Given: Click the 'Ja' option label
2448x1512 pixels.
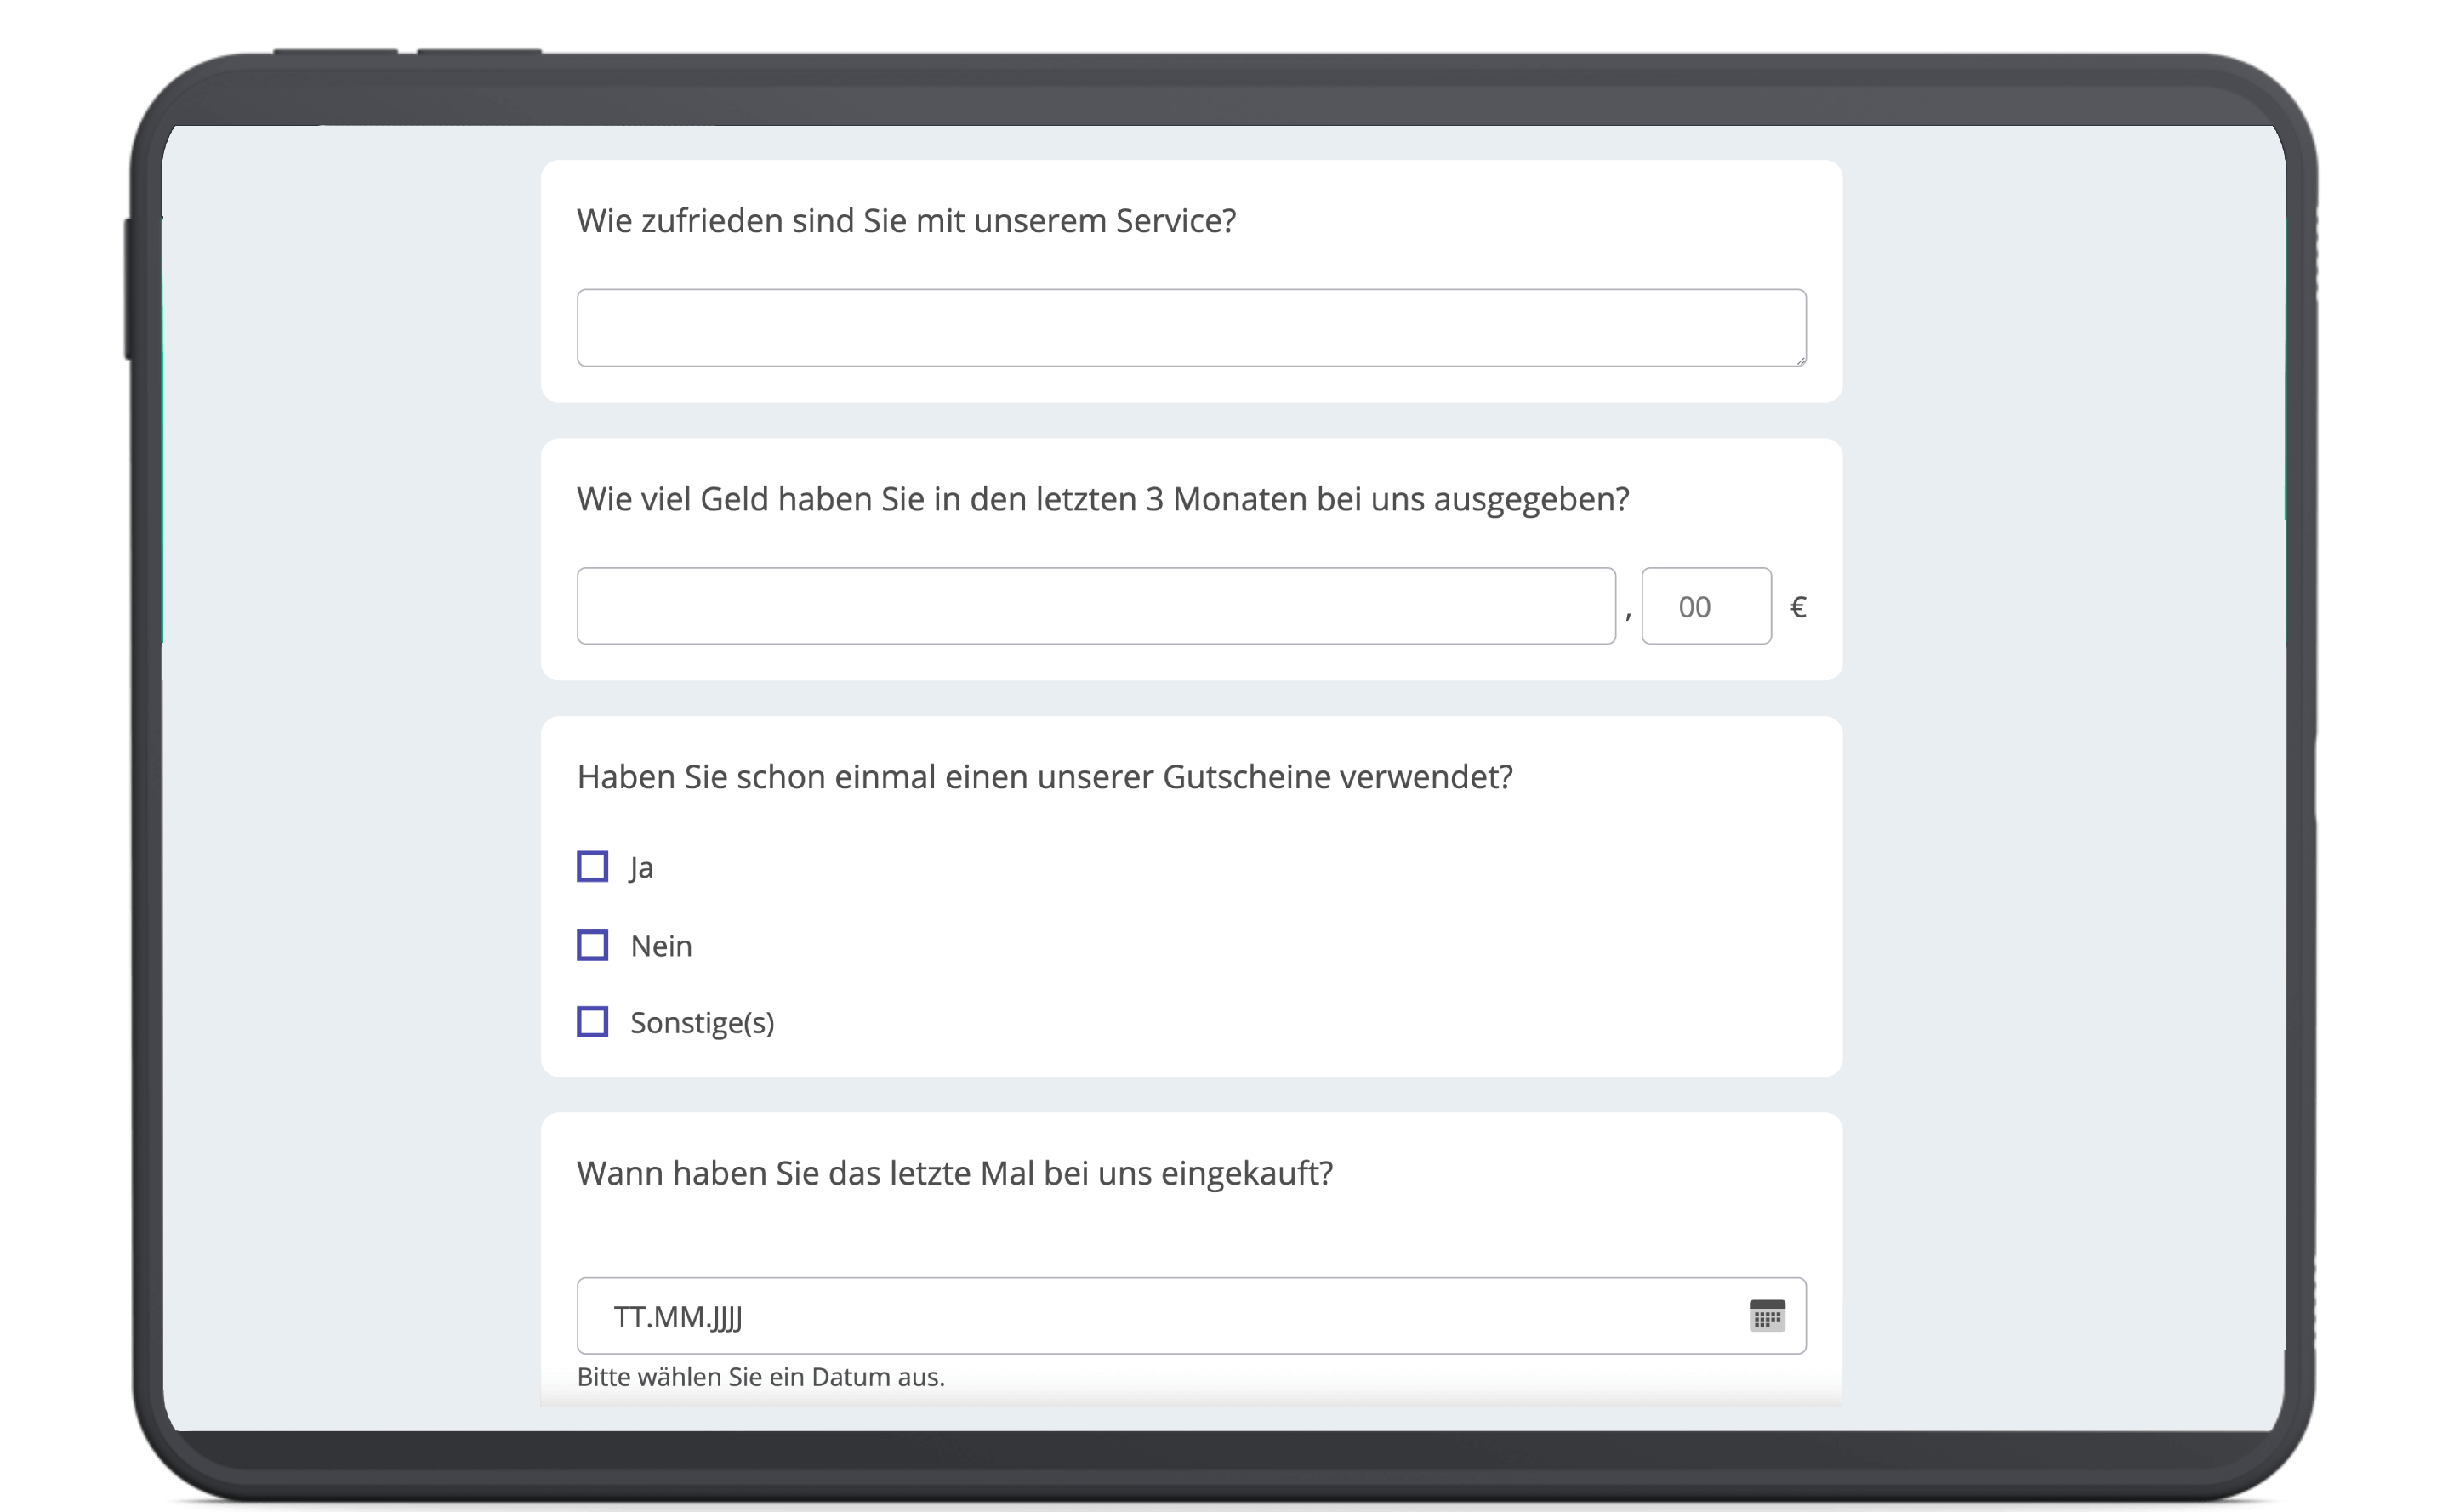Looking at the screenshot, I should (x=641, y=868).
